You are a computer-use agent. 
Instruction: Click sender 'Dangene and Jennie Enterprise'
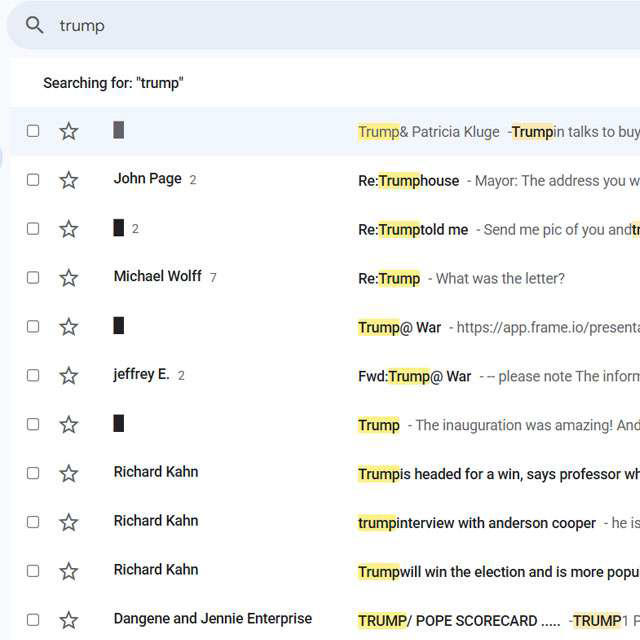[x=213, y=618]
